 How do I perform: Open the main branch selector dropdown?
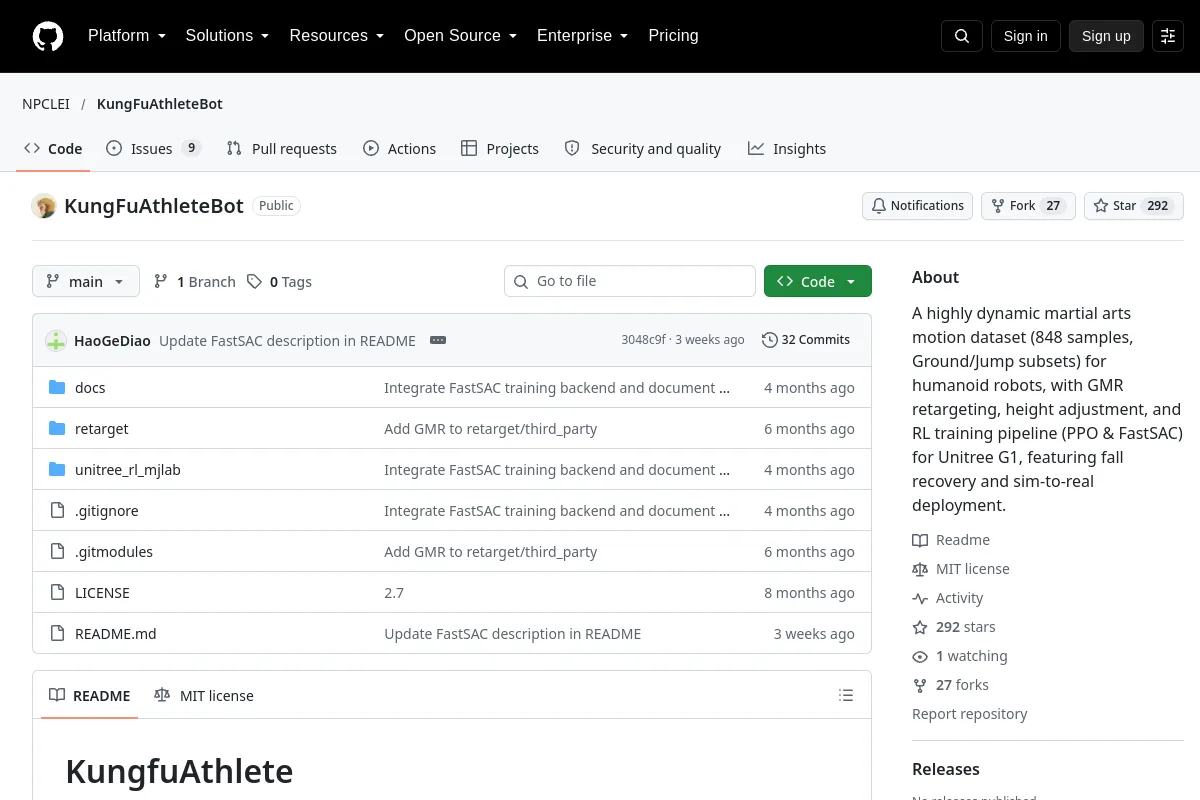86,282
